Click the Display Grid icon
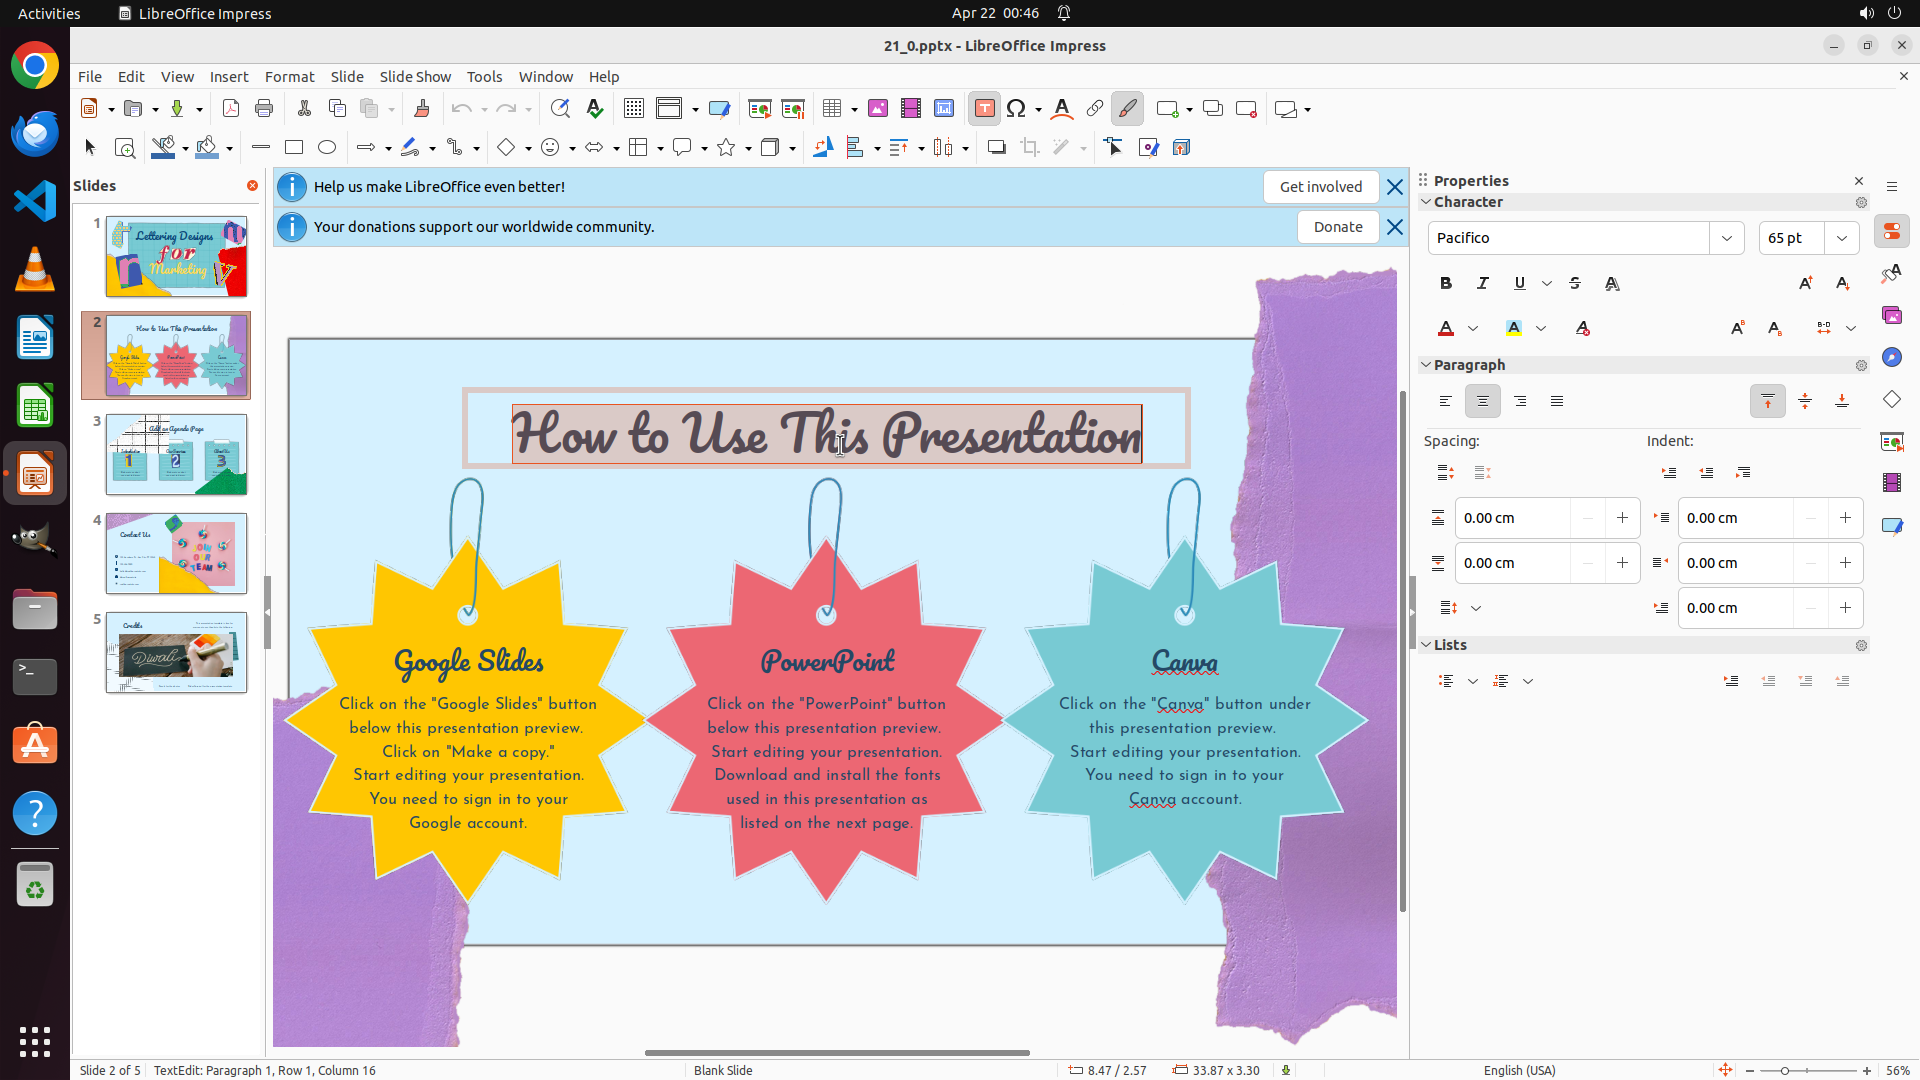The image size is (1920, 1080). 634,109
